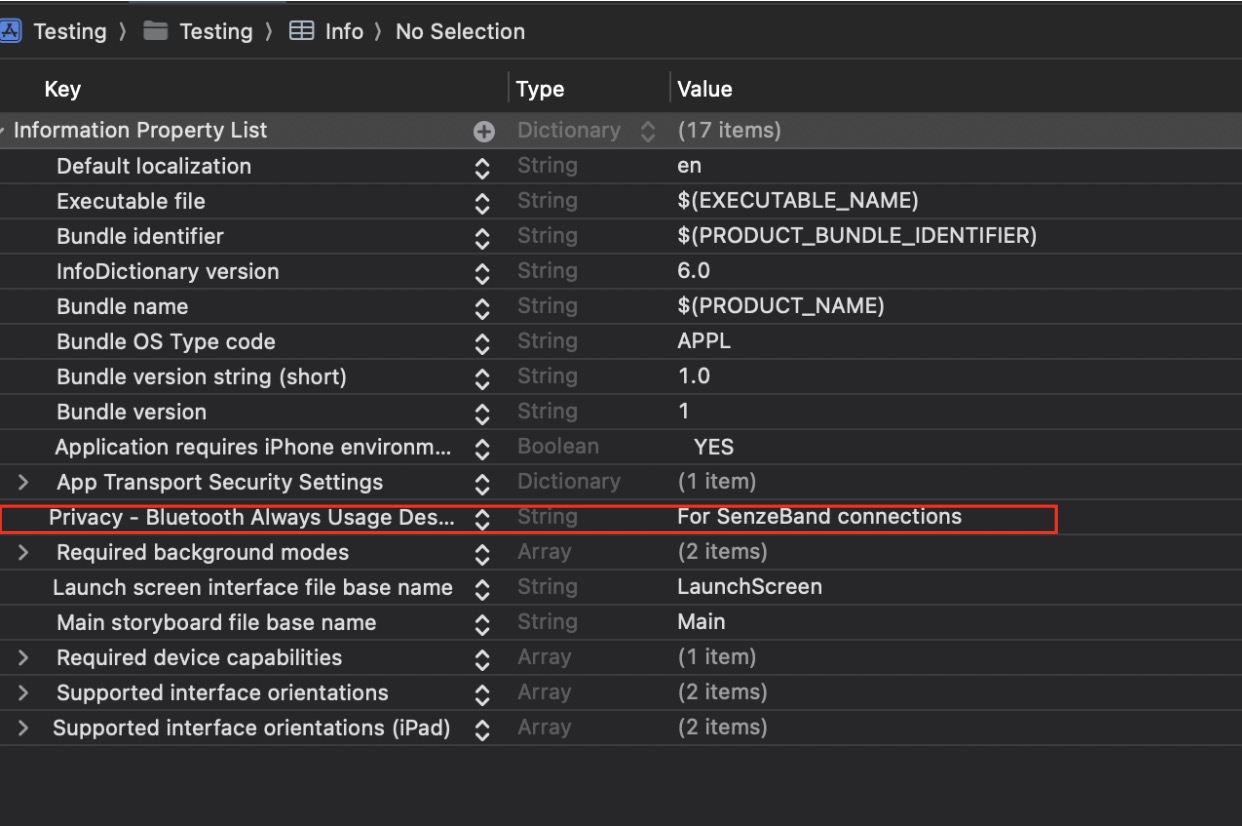Expand the Required background modes array
This screenshot has height=826, width=1242.
tap(21, 551)
